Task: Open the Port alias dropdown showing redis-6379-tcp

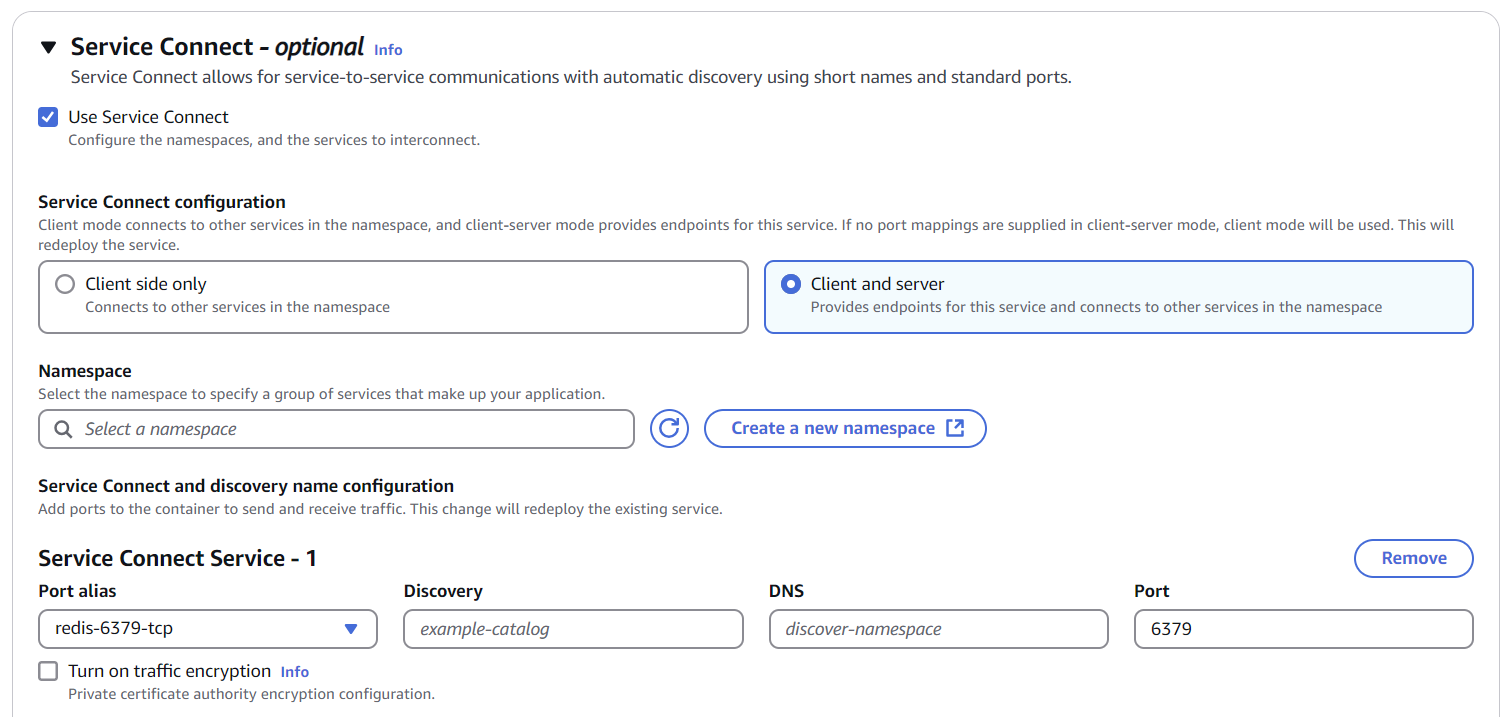Action: click(195, 629)
